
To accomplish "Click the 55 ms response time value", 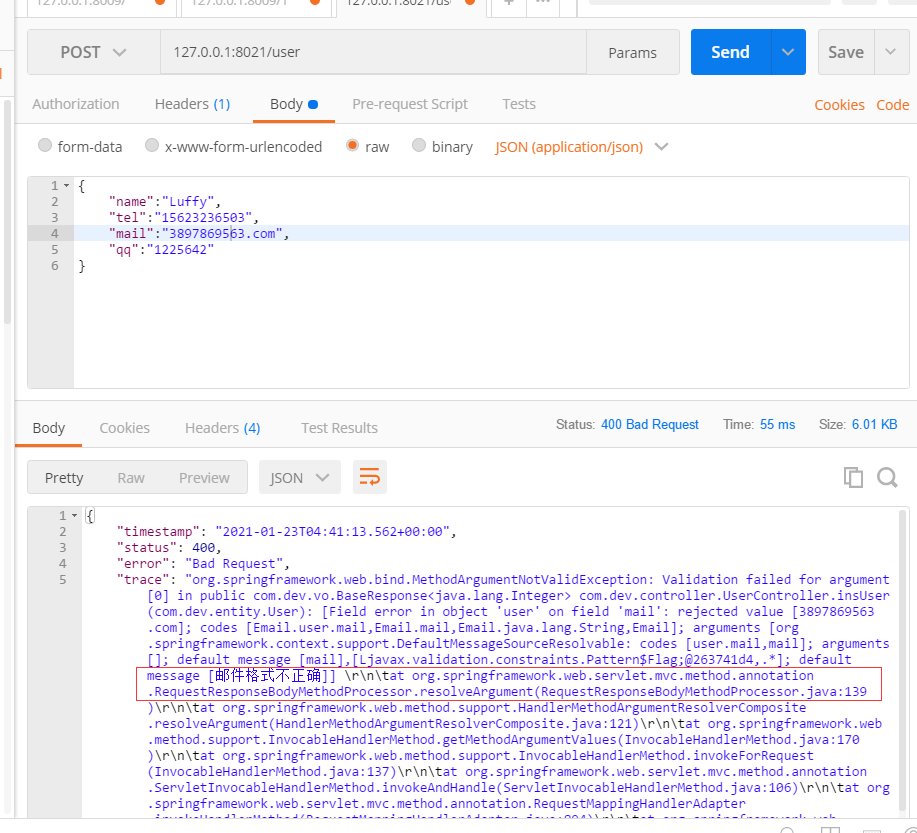I will point(777,425).
